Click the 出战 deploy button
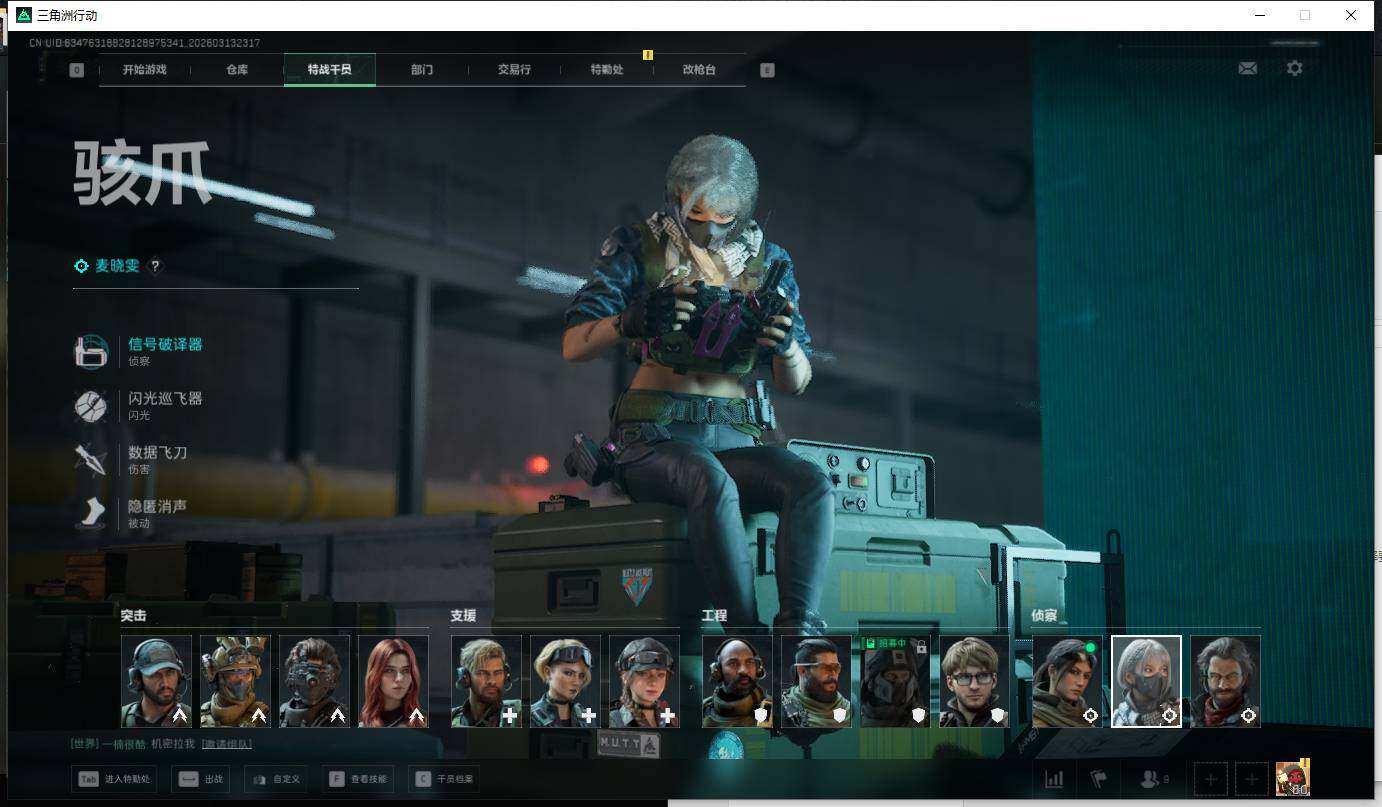Viewport: 1382px width, 807px height. point(201,779)
